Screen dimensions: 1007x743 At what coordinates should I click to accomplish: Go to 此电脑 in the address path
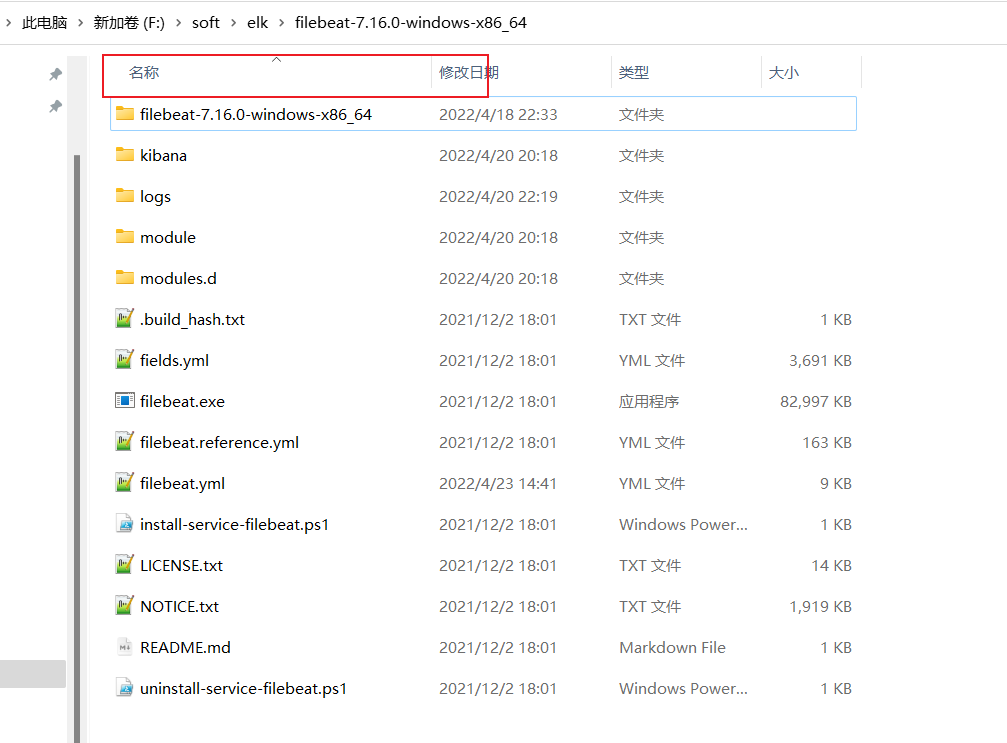pos(44,23)
